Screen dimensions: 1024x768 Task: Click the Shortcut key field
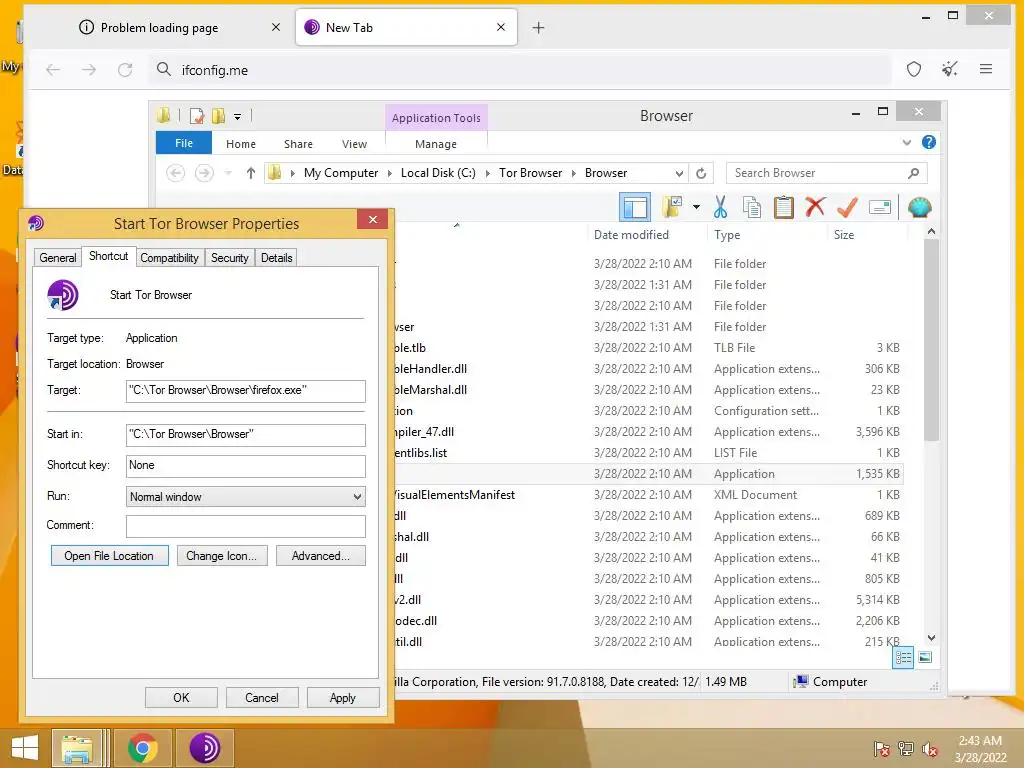tap(246, 466)
